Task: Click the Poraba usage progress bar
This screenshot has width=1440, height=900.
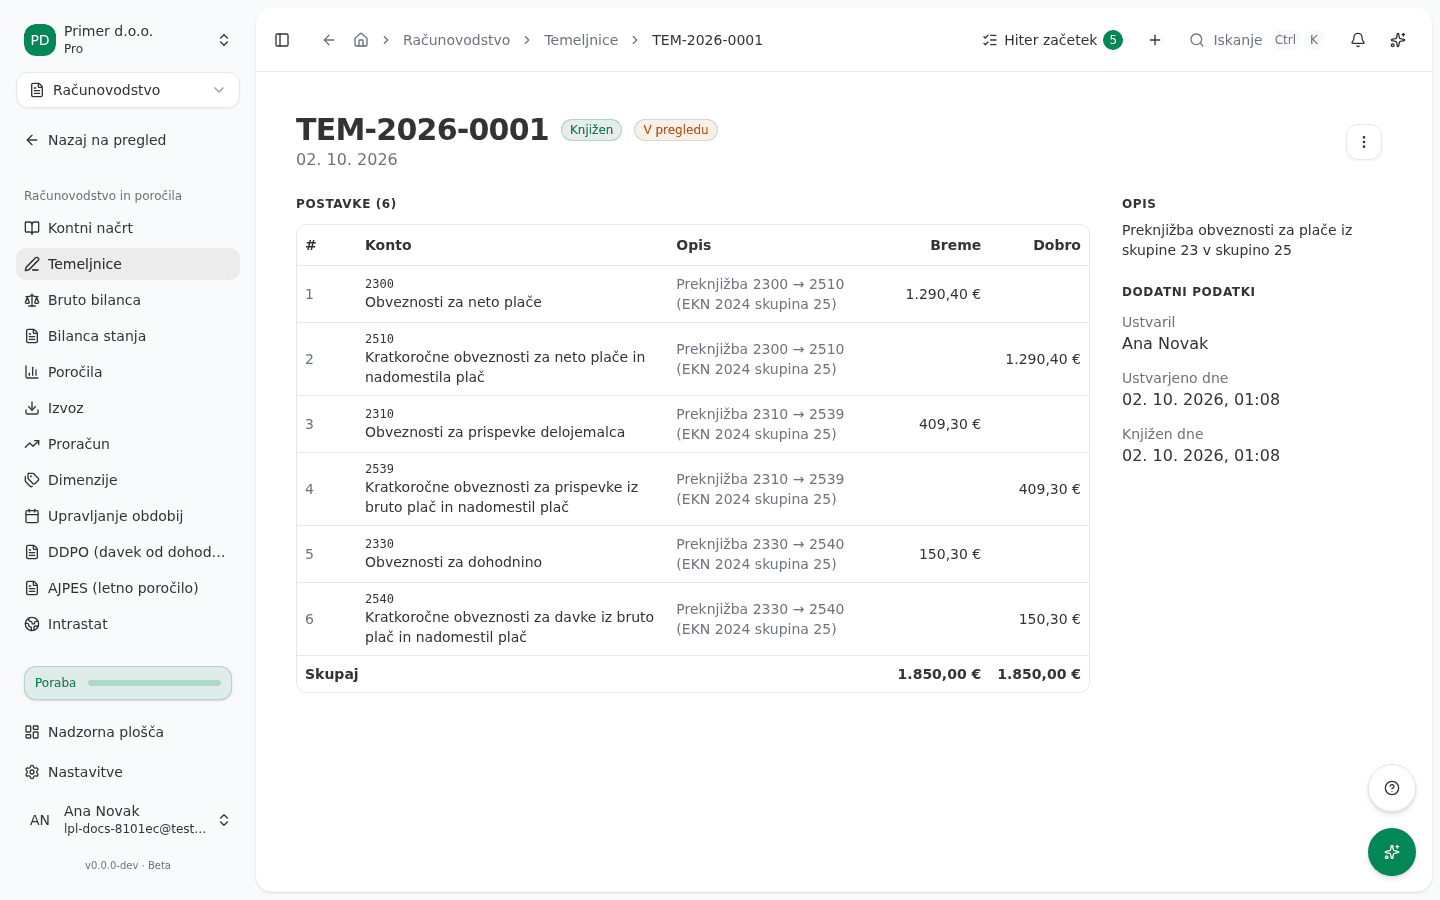Action: click(128, 683)
